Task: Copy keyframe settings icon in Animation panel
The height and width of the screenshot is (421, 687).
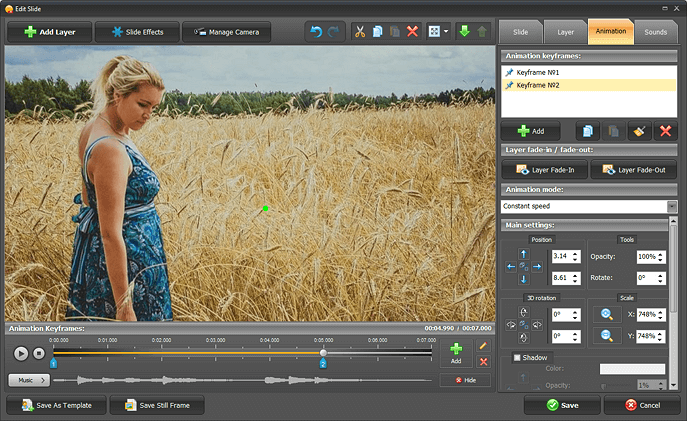Action: tap(588, 131)
